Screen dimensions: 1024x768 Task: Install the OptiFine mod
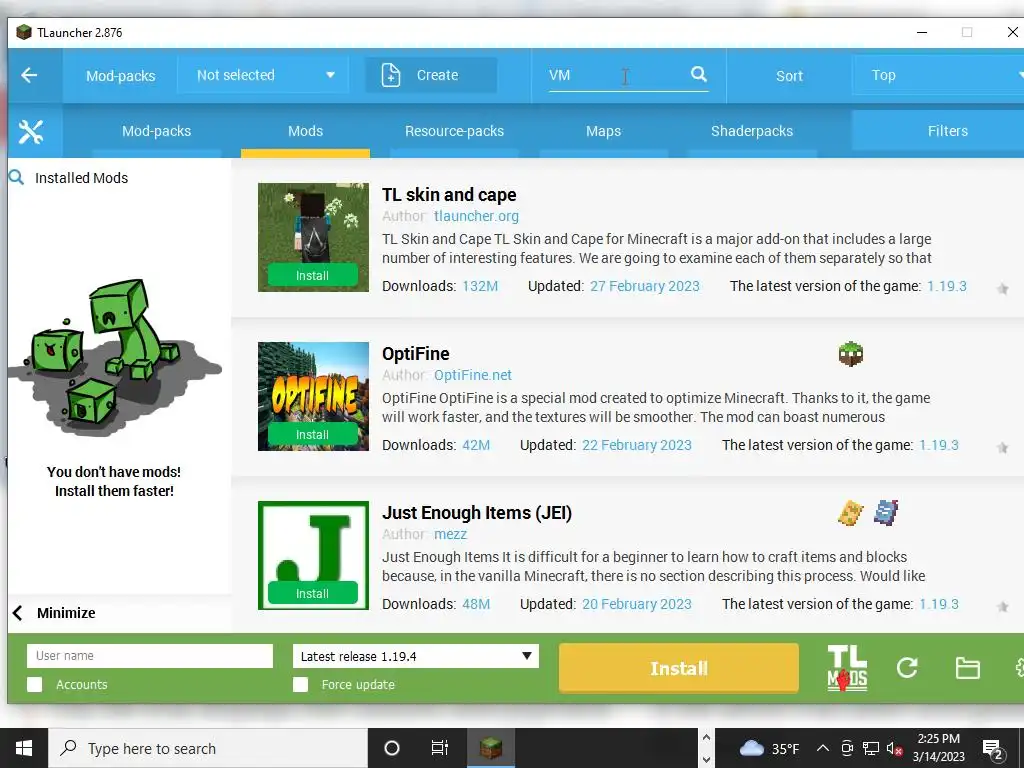point(313,434)
